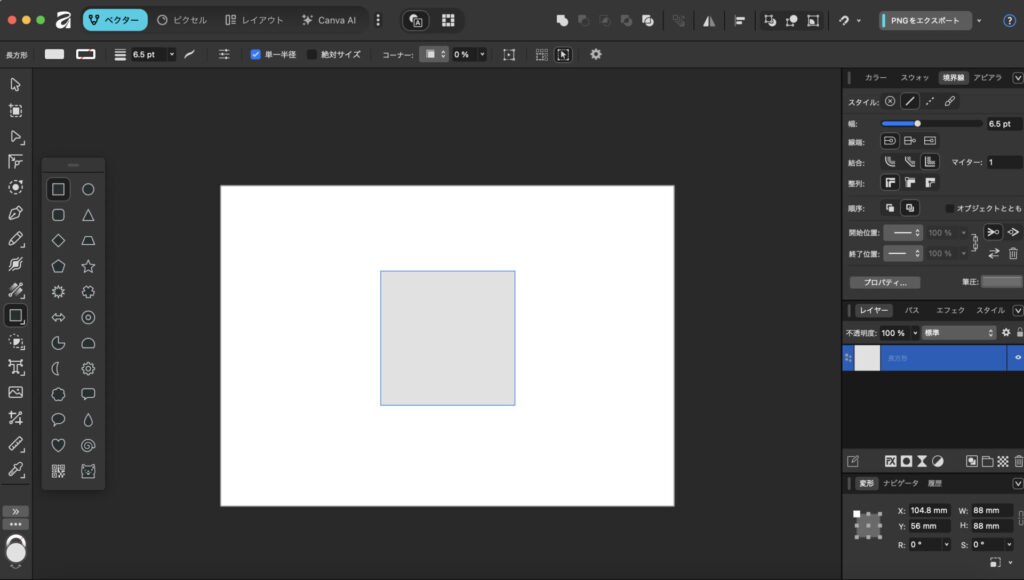Choose the Triangle shape tool
Viewport: 1024px width, 580px height.
[88, 215]
